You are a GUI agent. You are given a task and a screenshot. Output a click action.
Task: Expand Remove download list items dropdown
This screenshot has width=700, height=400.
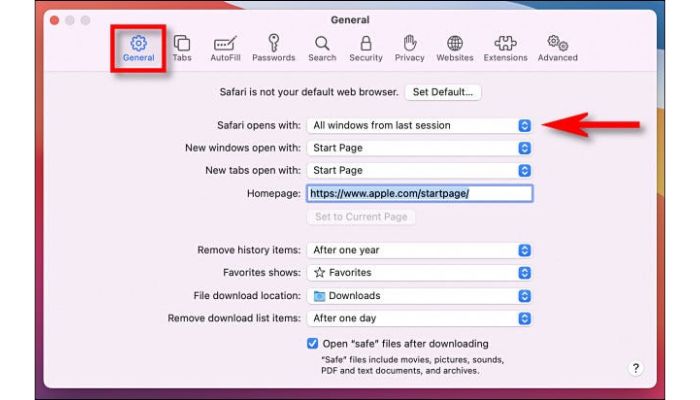point(419,318)
